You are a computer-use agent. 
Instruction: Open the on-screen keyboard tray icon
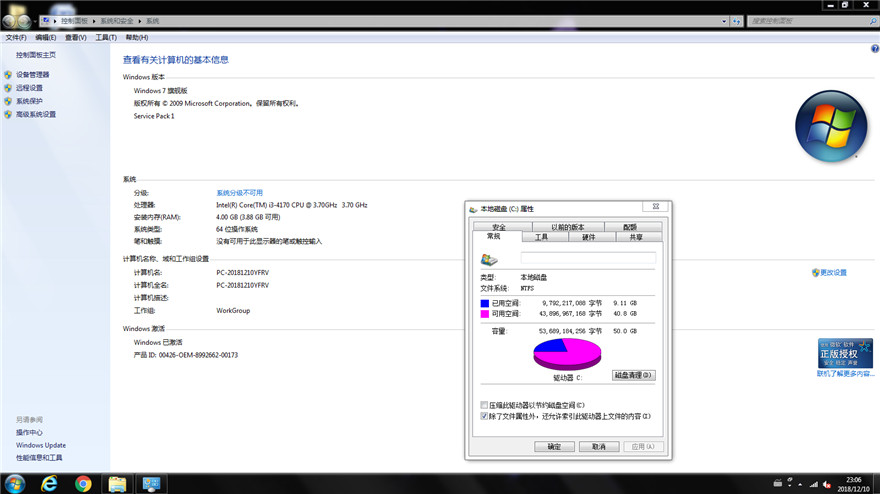coord(777,483)
